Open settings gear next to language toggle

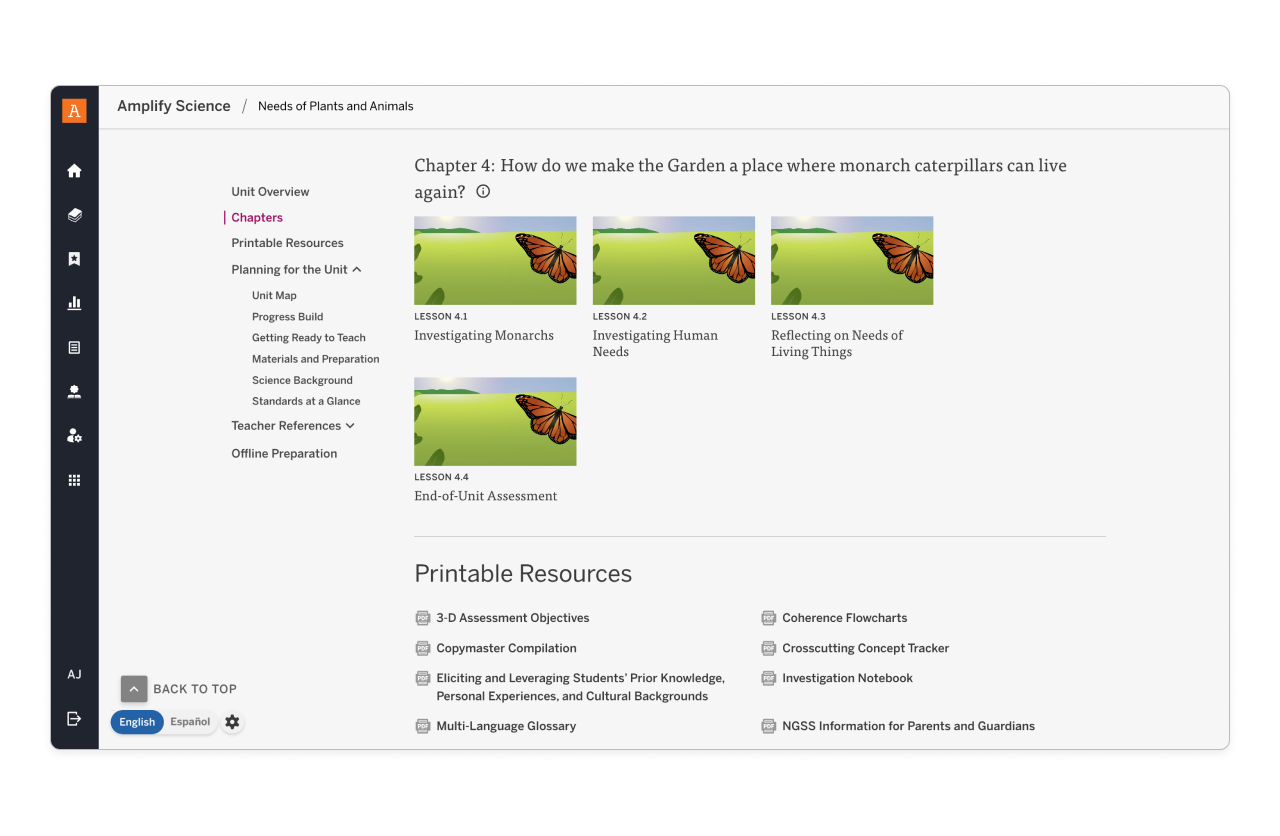coord(232,722)
